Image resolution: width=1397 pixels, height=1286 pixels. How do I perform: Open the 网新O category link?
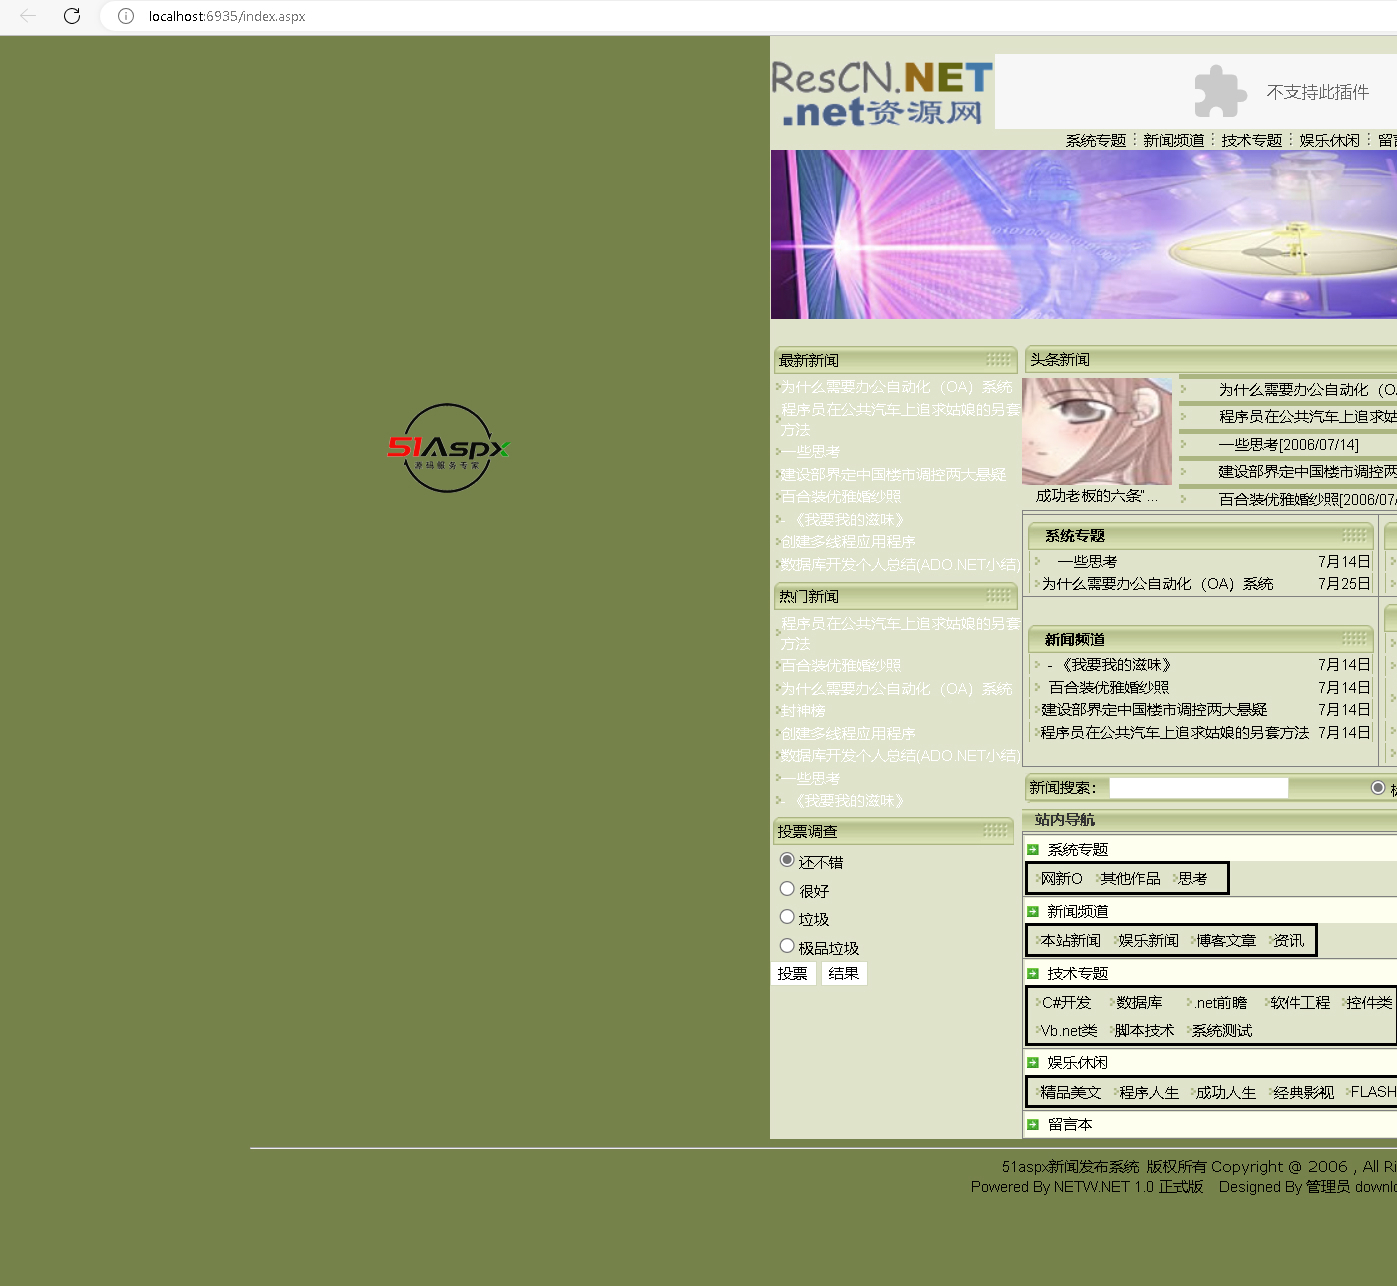tap(1061, 879)
